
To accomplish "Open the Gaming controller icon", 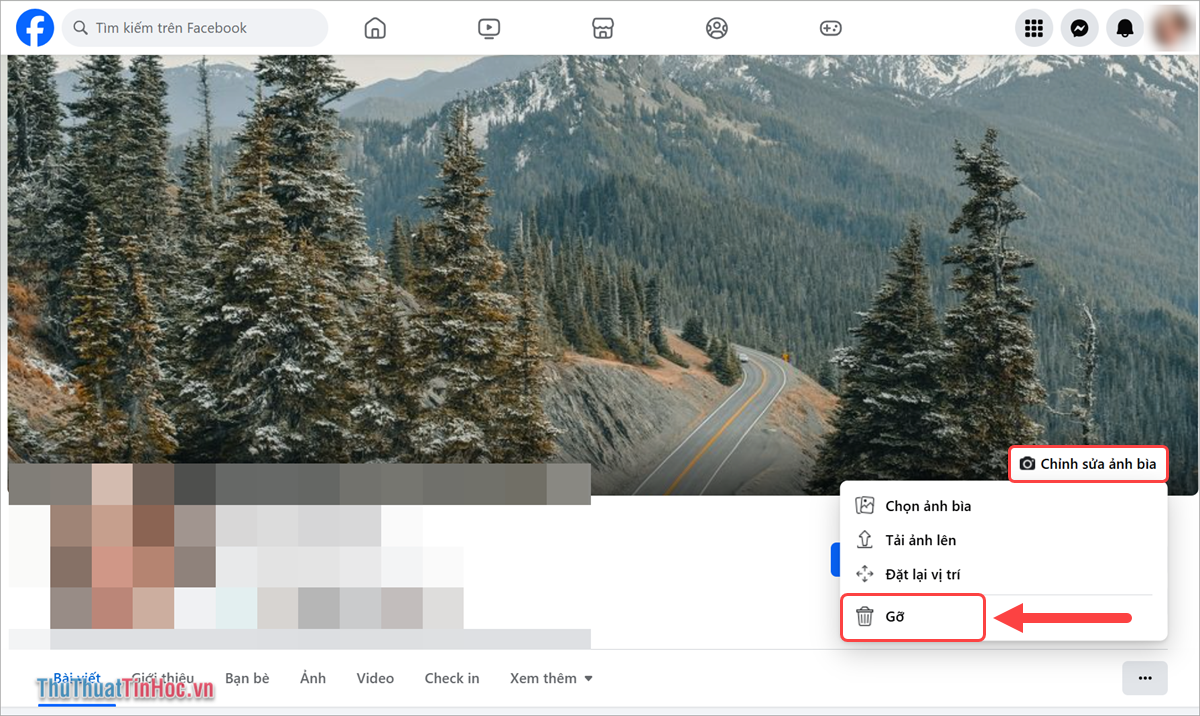I will point(831,28).
